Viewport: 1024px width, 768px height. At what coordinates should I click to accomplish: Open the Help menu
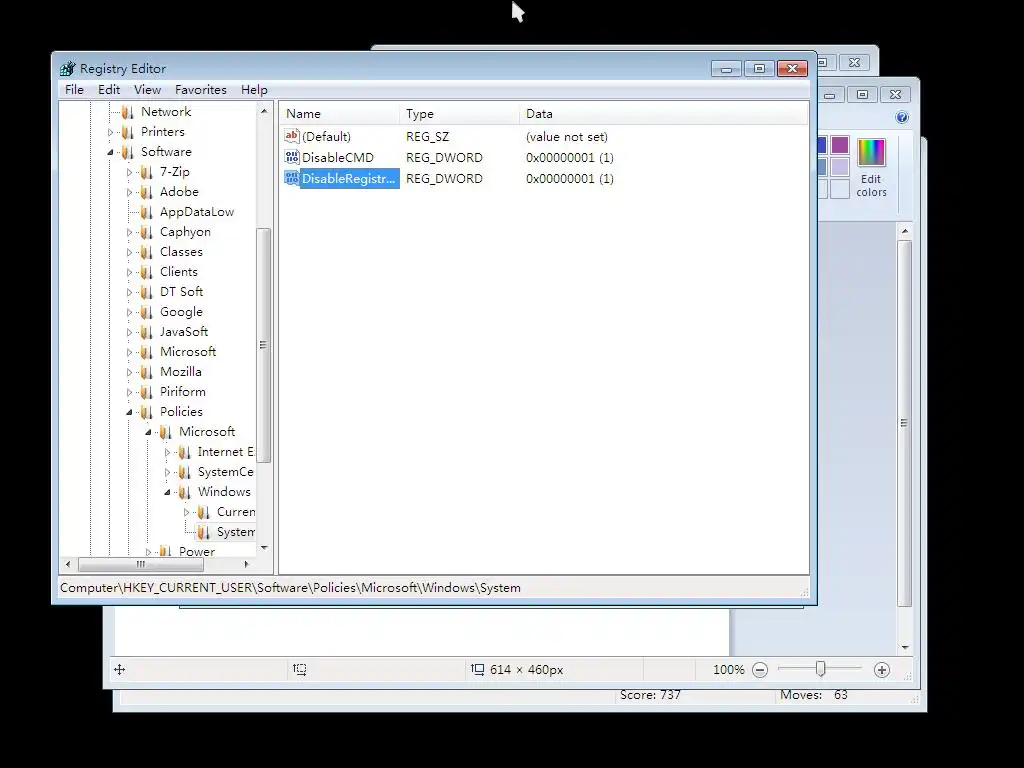click(254, 89)
